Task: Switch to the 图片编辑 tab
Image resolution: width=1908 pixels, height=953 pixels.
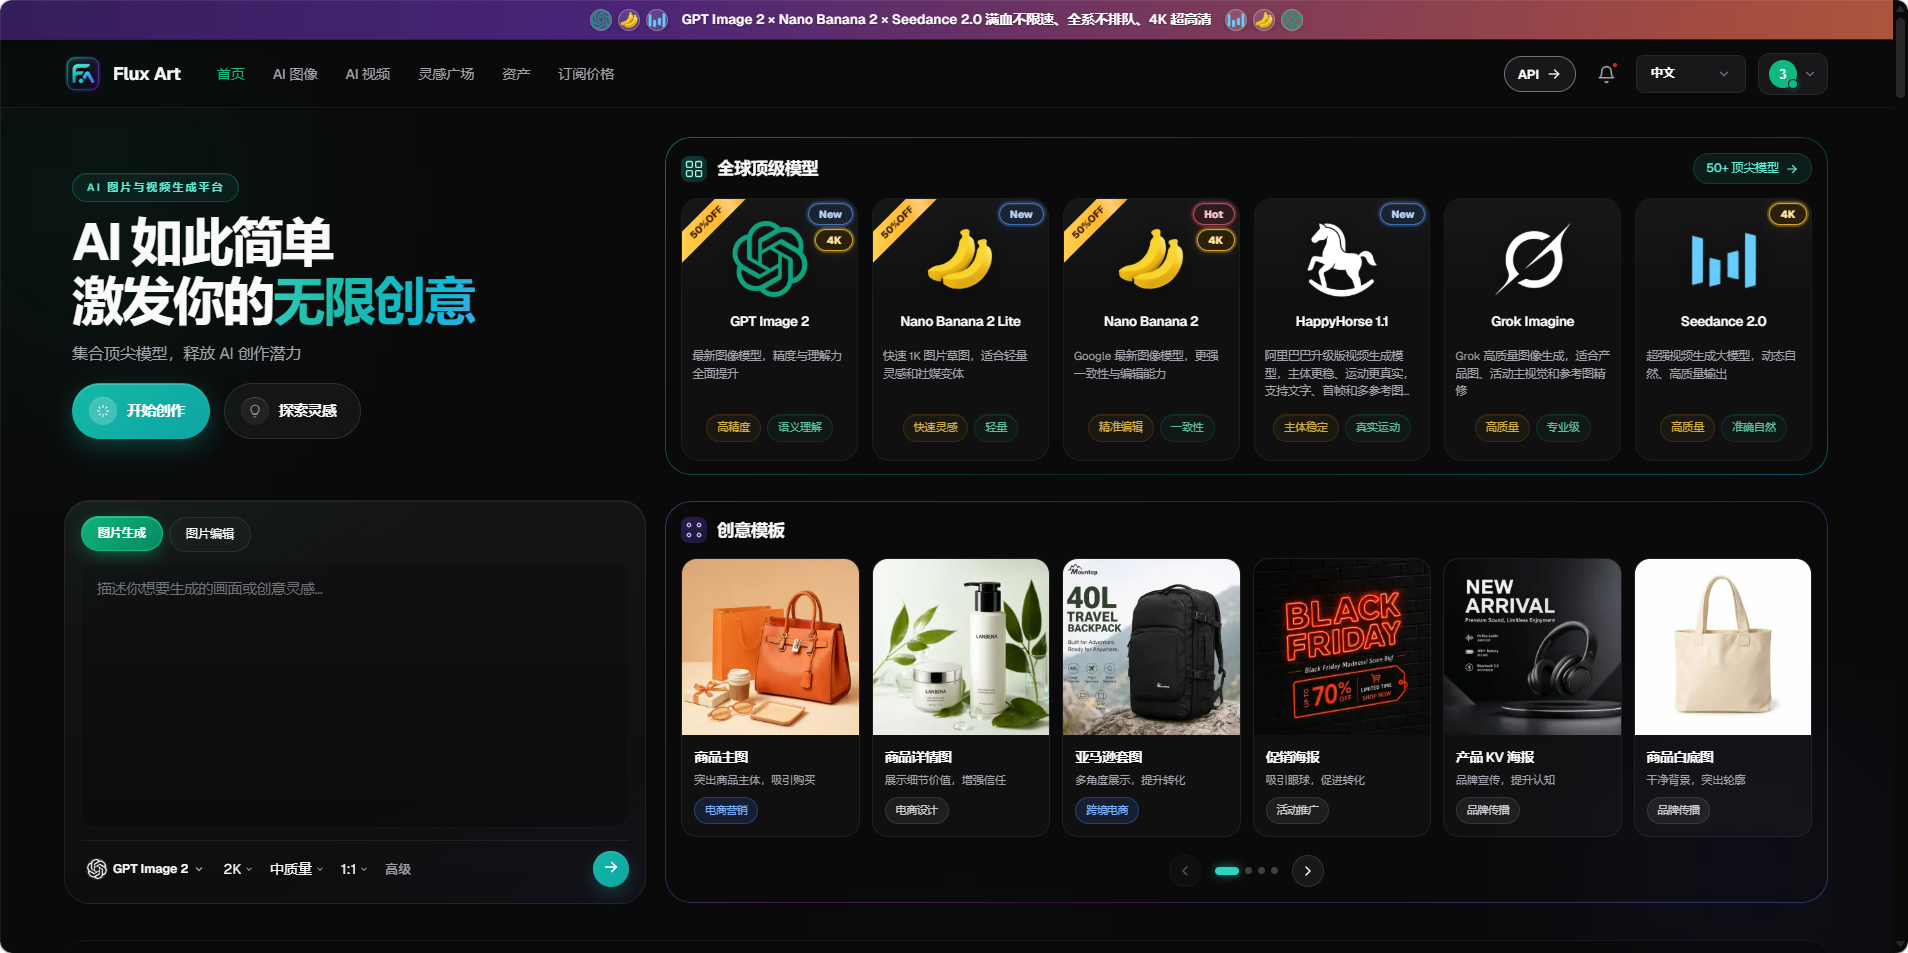Action: [x=210, y=534]
